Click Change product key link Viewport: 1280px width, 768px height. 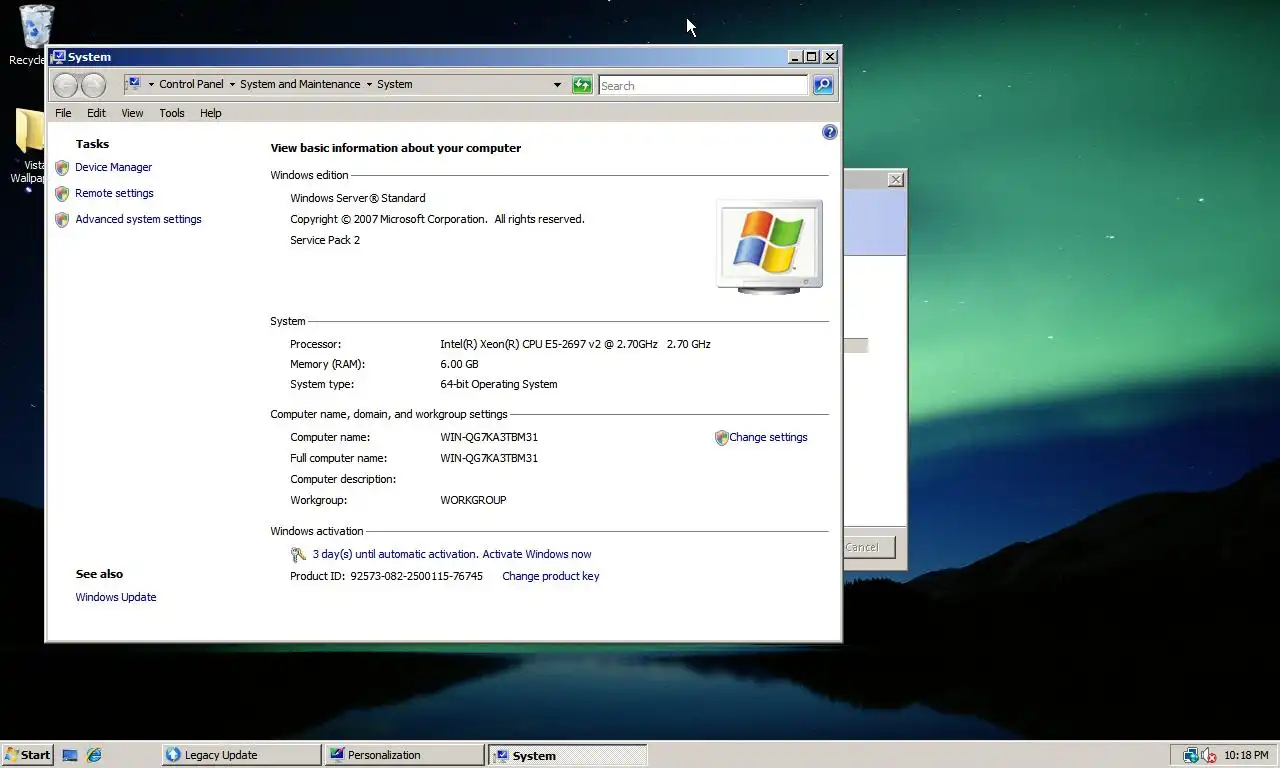coord(551,576)
